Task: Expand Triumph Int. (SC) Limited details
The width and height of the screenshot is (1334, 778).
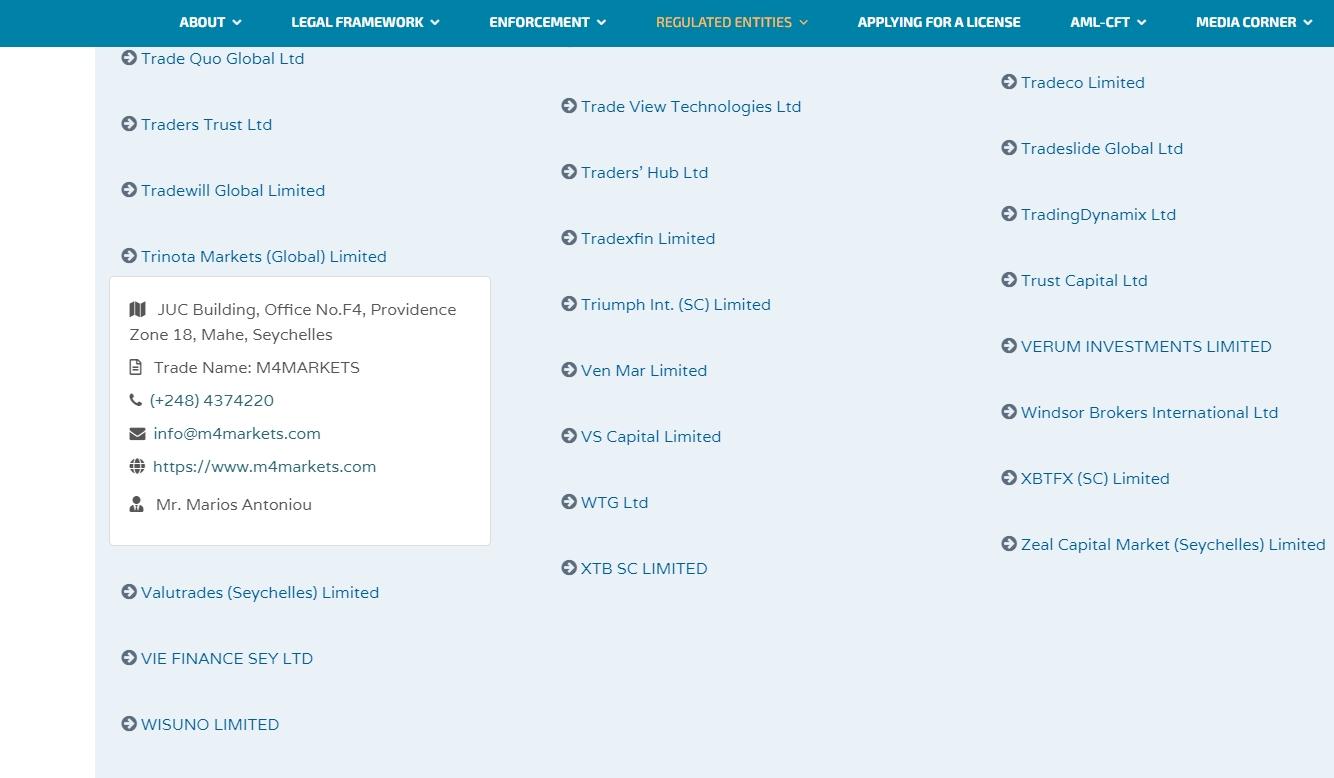Action: [x=676, y=304]
